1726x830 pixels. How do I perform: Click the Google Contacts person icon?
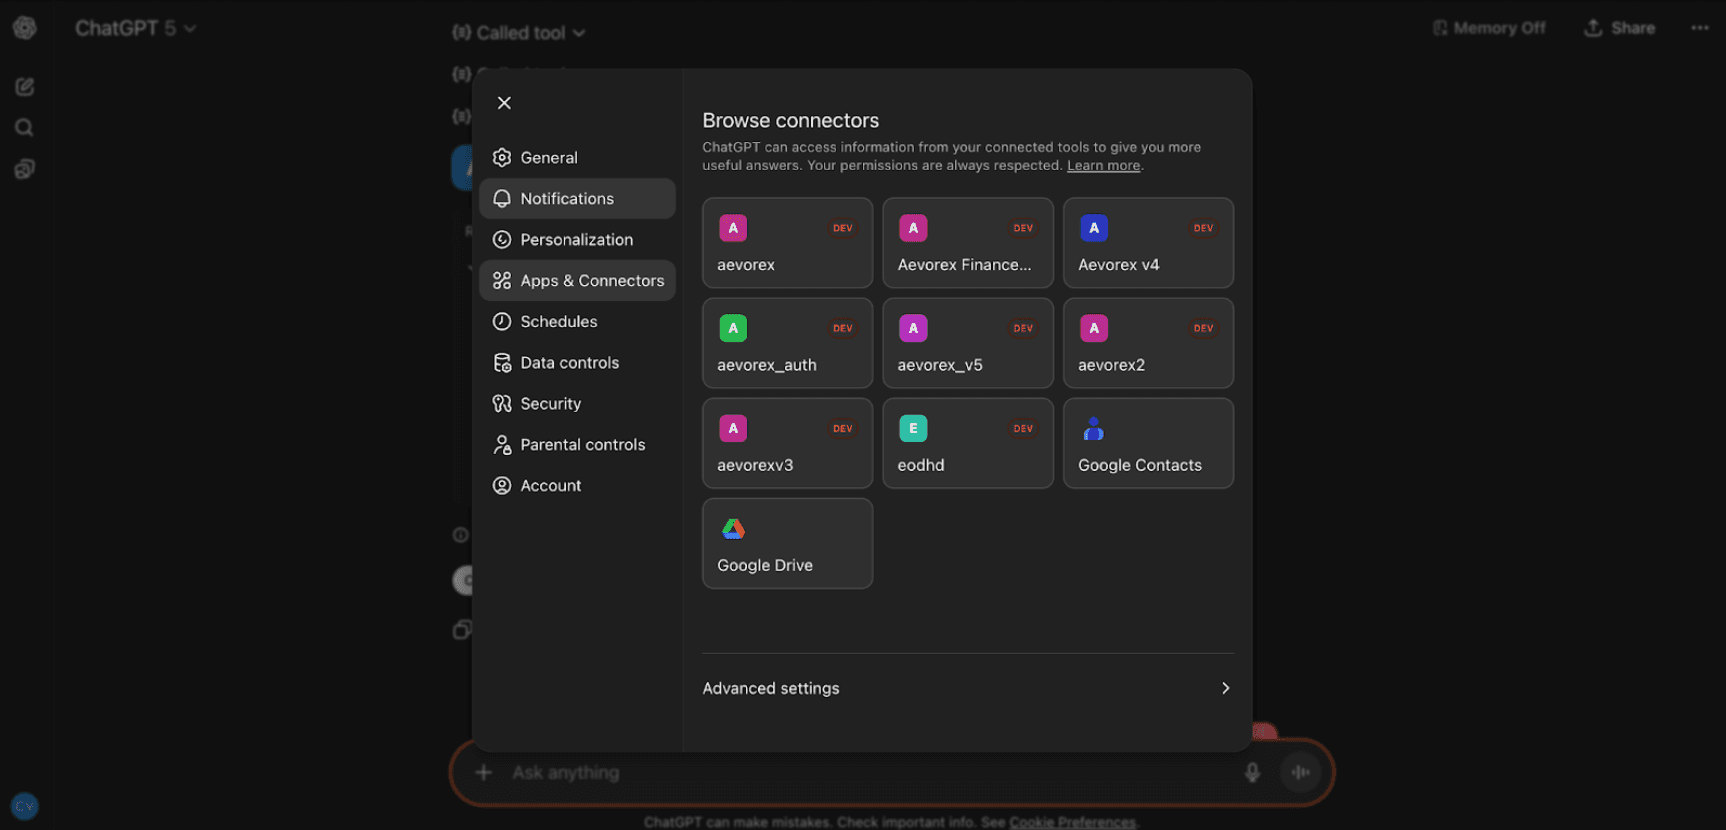[x=1094, y=429]
